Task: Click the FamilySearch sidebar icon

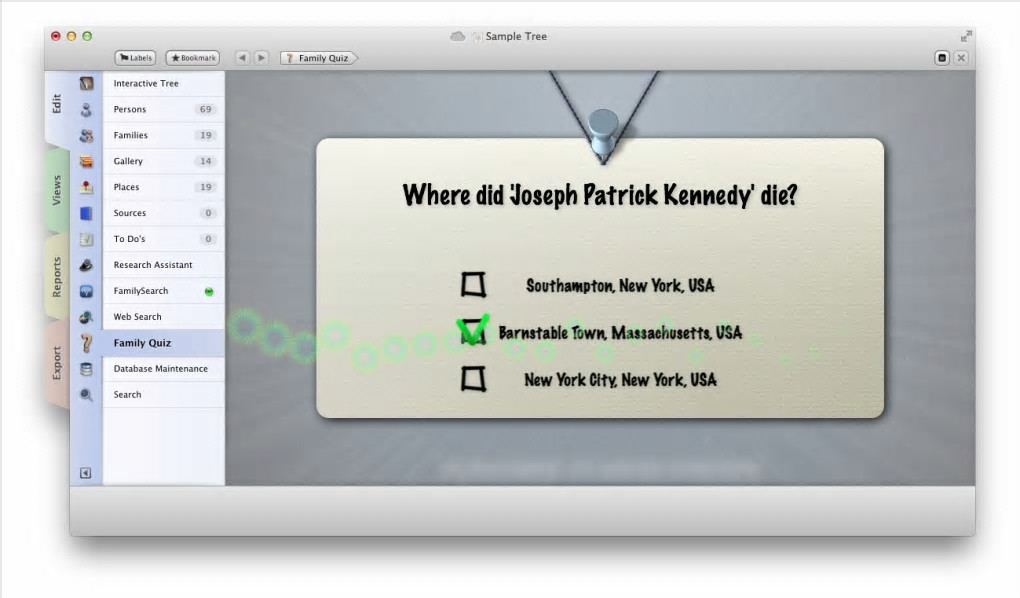Action: point(86,291)
